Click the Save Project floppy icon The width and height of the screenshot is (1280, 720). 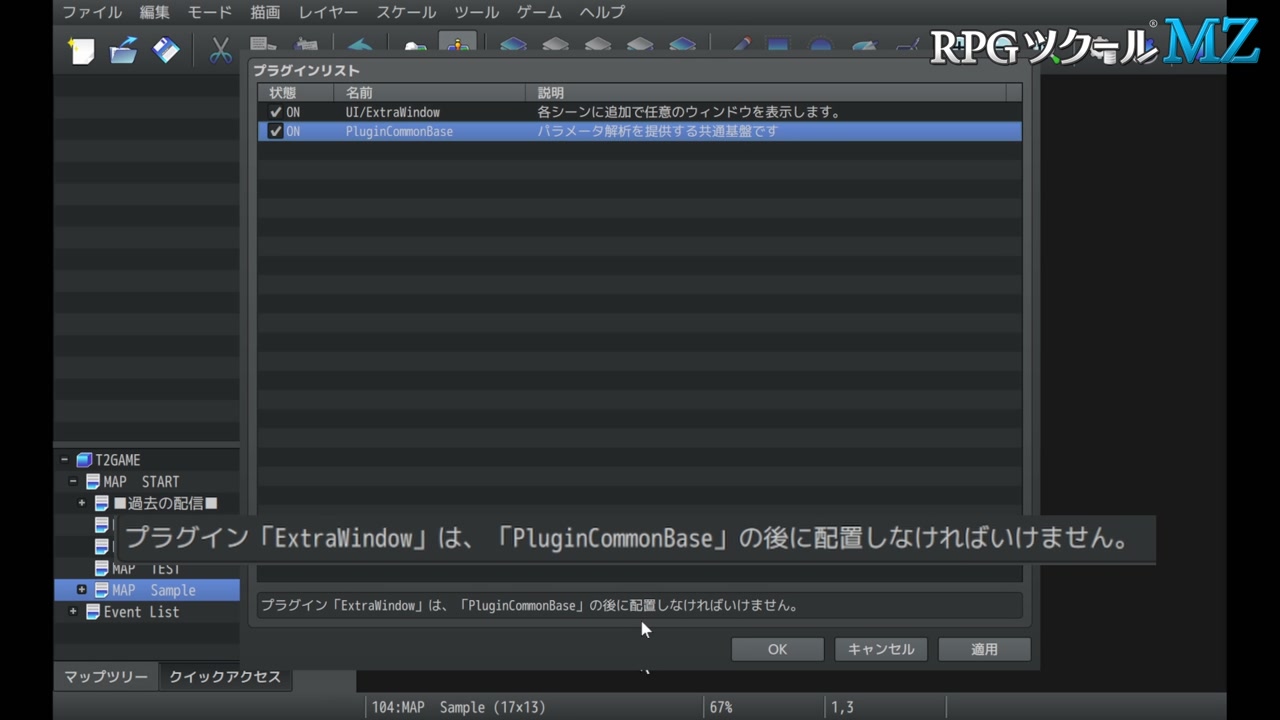(x=166, y=49)
